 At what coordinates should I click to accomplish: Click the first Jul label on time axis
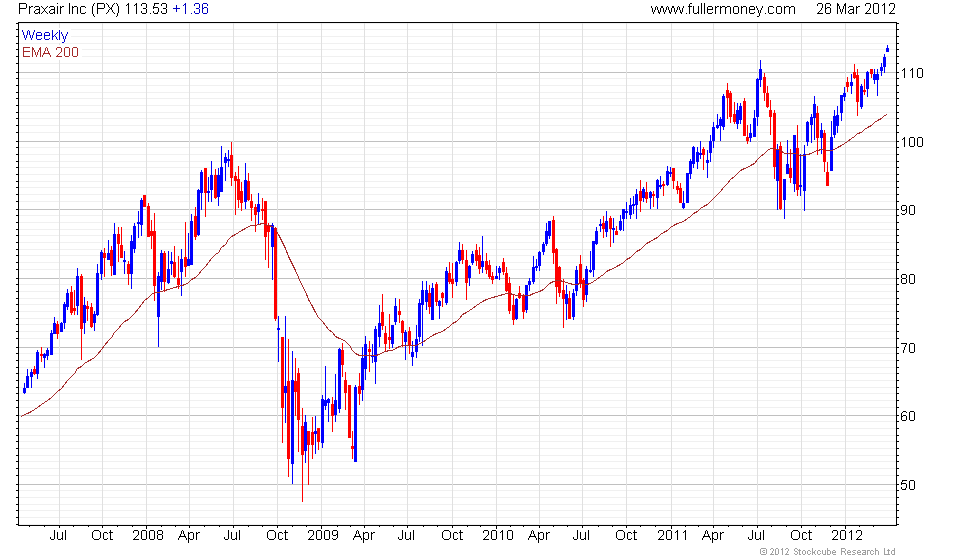58,535
